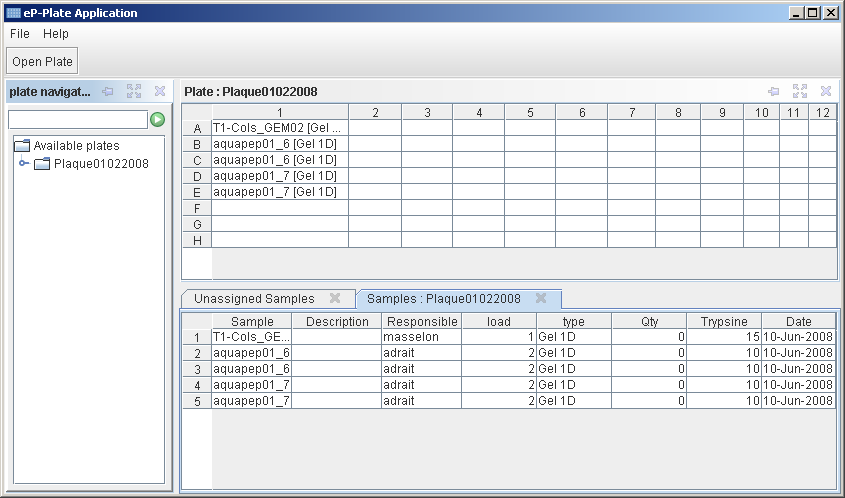Select Plaque01022008 in the plate tree
Image resolution: width=845 pixels, height=498 pixels.
click(101, 163)
